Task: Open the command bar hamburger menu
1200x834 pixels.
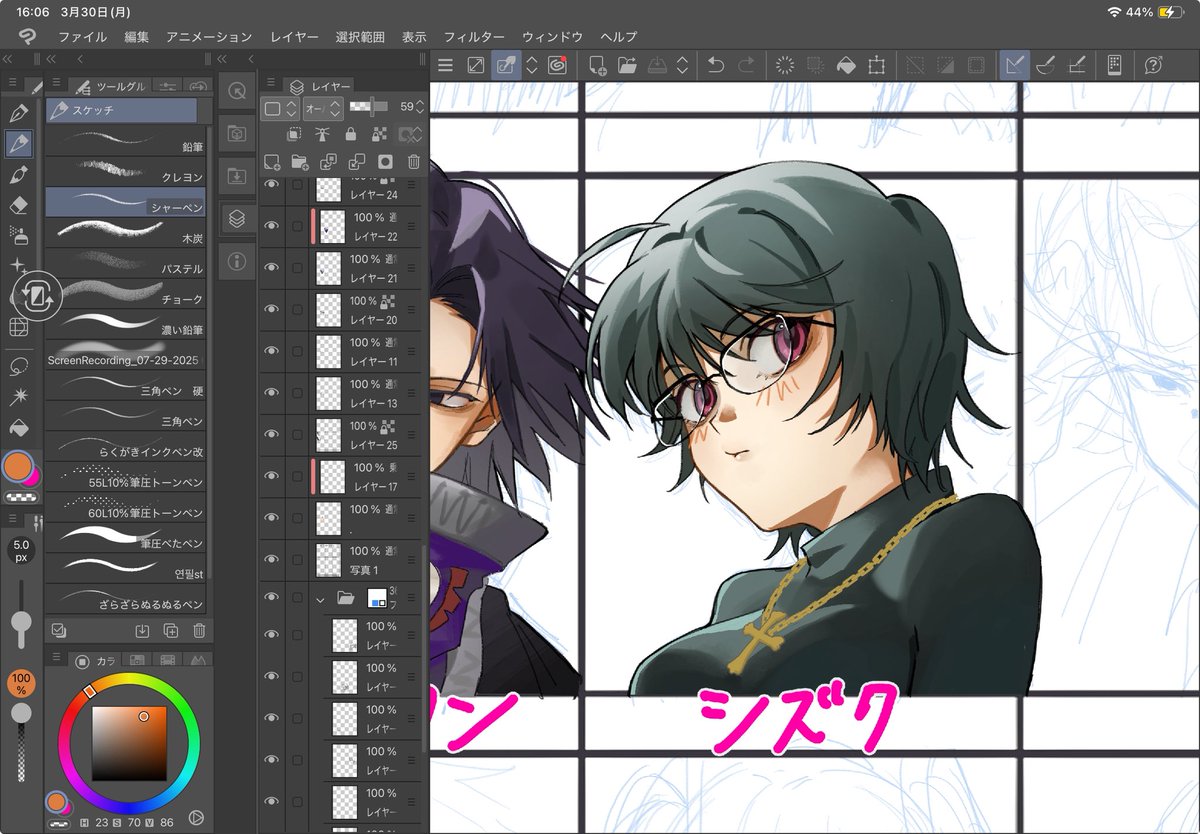Action: point(446,65)
